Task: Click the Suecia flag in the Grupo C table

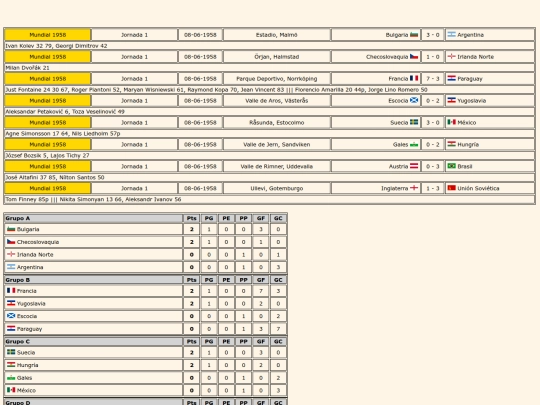Action: coord(11,352)
